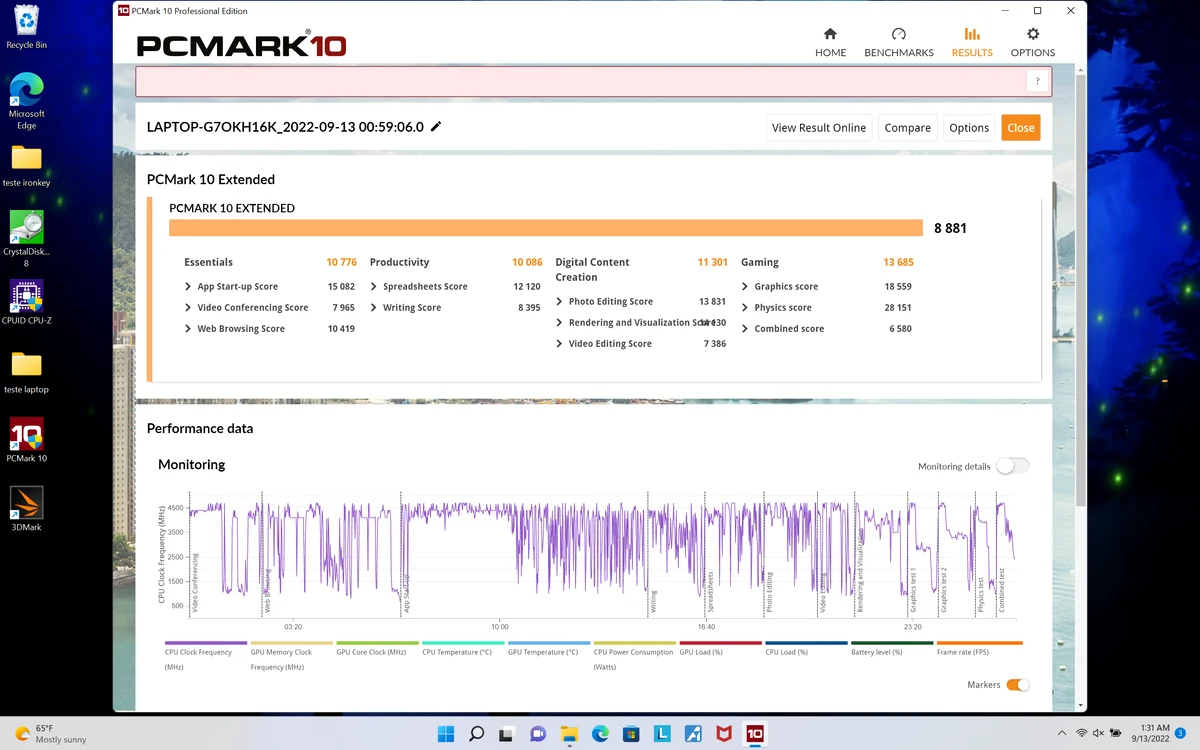Open Task View on taskbar

(508, 734)
